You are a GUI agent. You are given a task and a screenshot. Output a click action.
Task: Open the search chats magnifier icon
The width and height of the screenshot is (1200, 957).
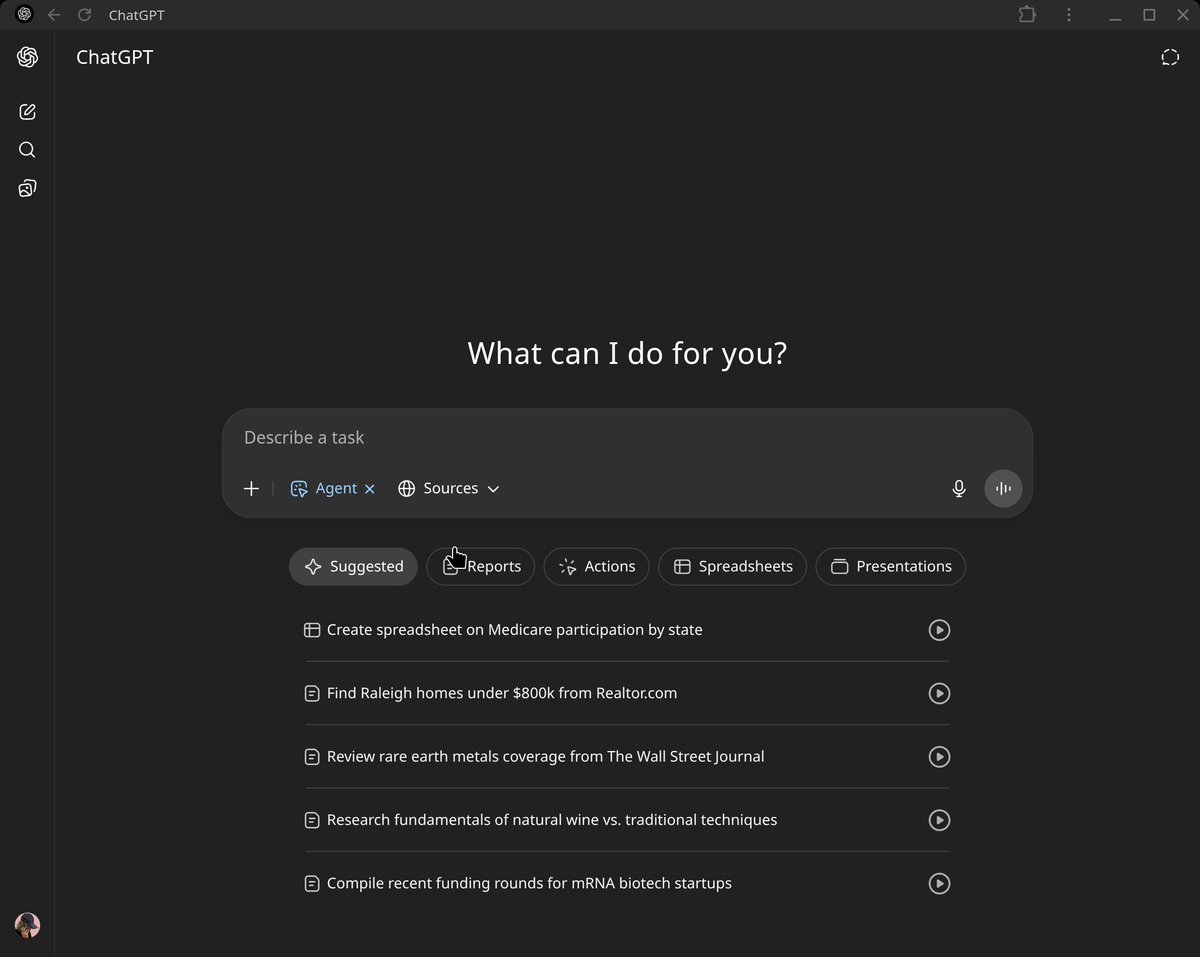tap(27, 150)
